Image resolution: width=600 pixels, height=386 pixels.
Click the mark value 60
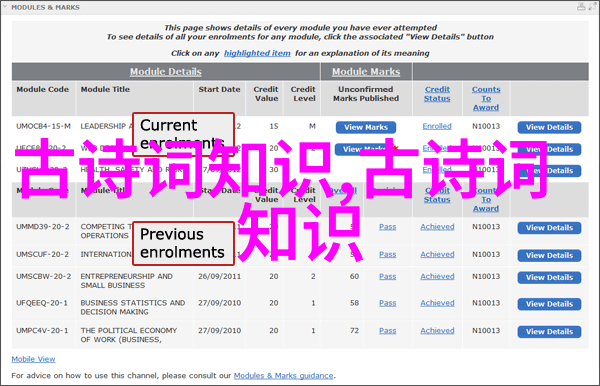(x=354, y=276)
